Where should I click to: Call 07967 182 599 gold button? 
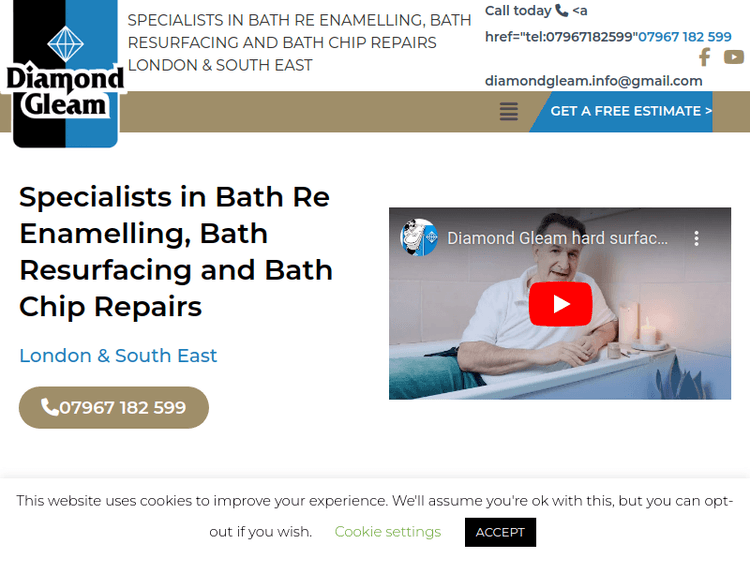click(114, 408)
